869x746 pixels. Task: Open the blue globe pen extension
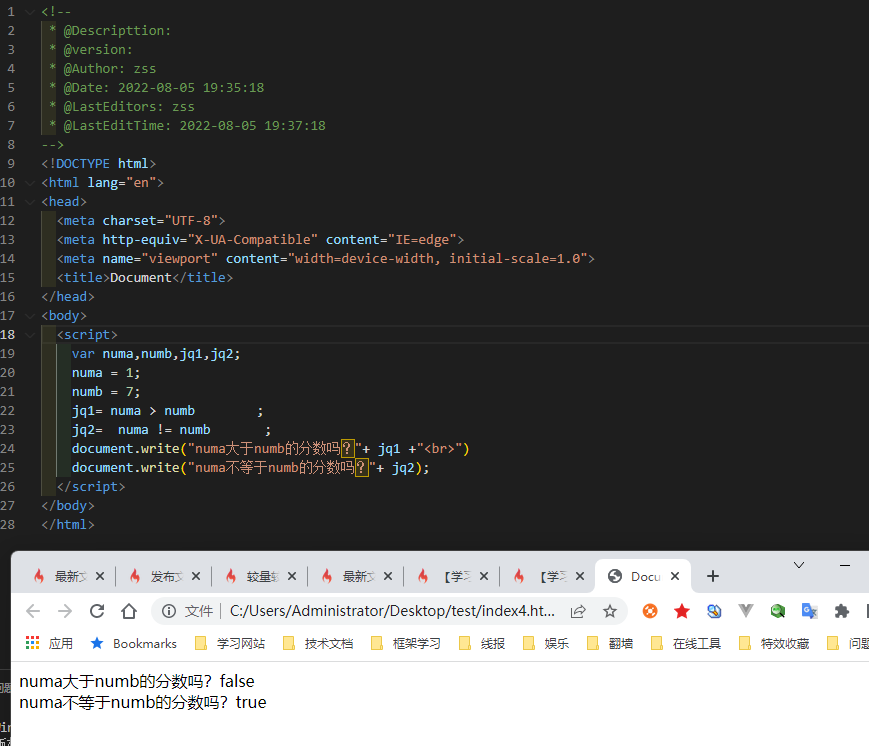pos(714,611)
